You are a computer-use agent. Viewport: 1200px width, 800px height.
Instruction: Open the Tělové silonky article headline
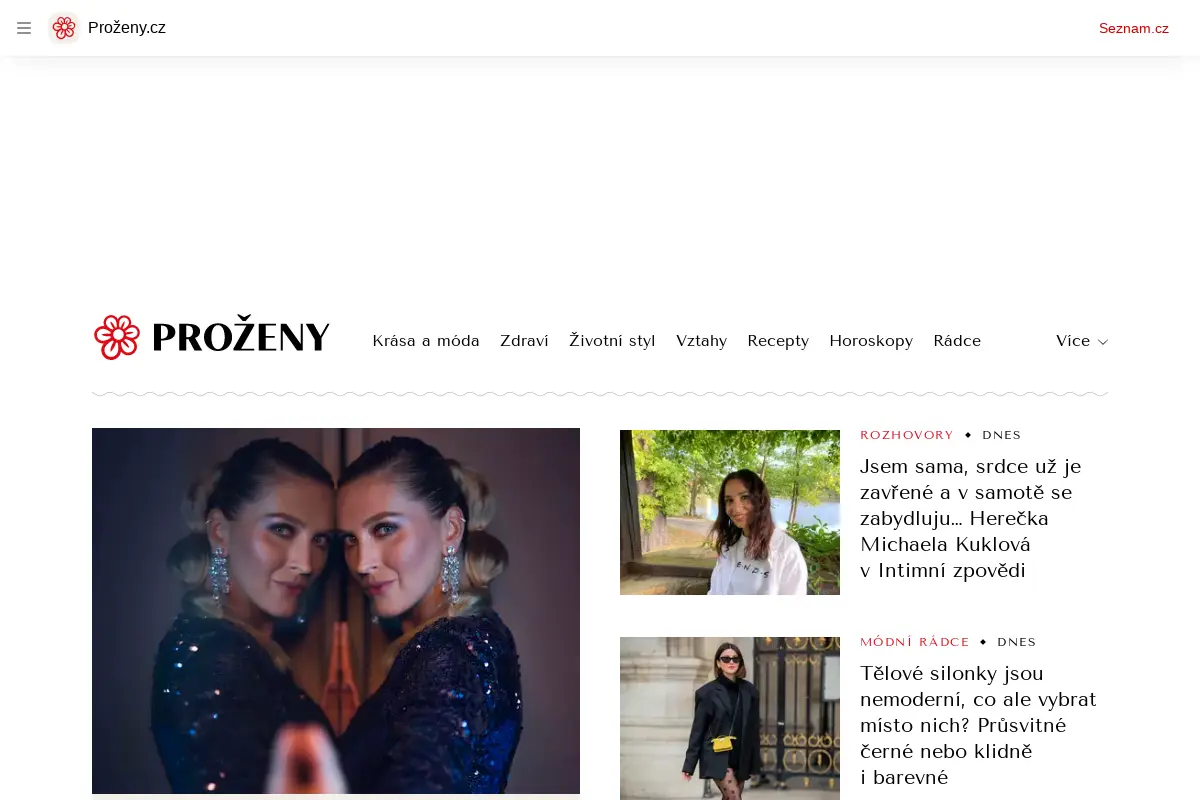coord(978,725)
